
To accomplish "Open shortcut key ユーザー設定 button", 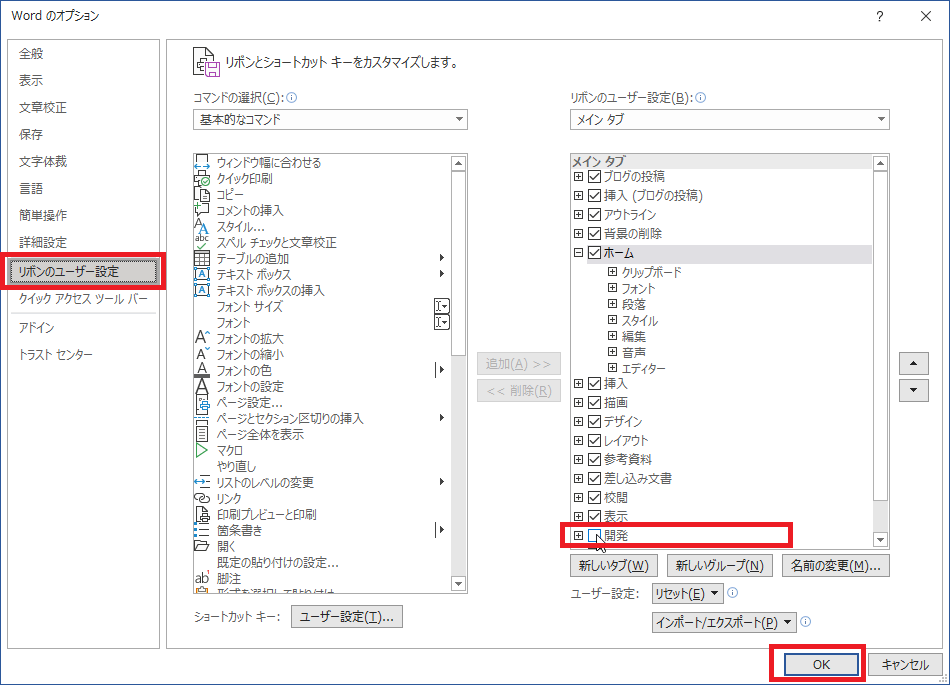I will pyautogui.click(x=347, y=617).
